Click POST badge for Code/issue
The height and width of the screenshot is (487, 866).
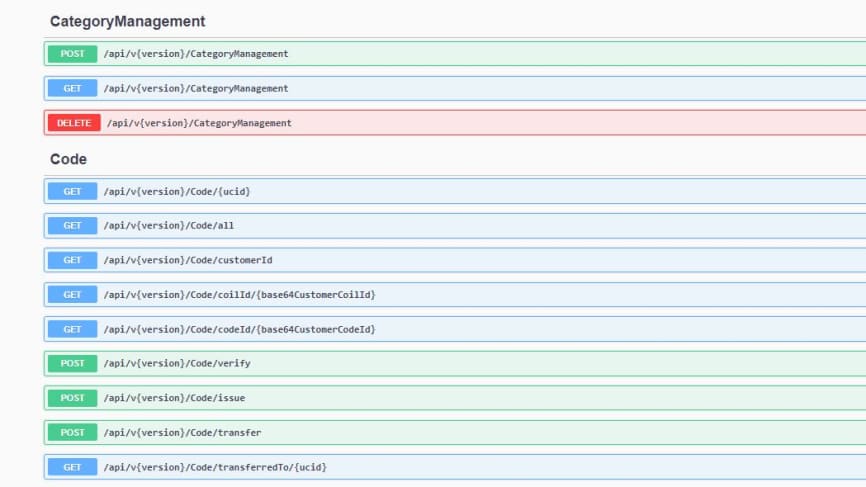[72, 398]
